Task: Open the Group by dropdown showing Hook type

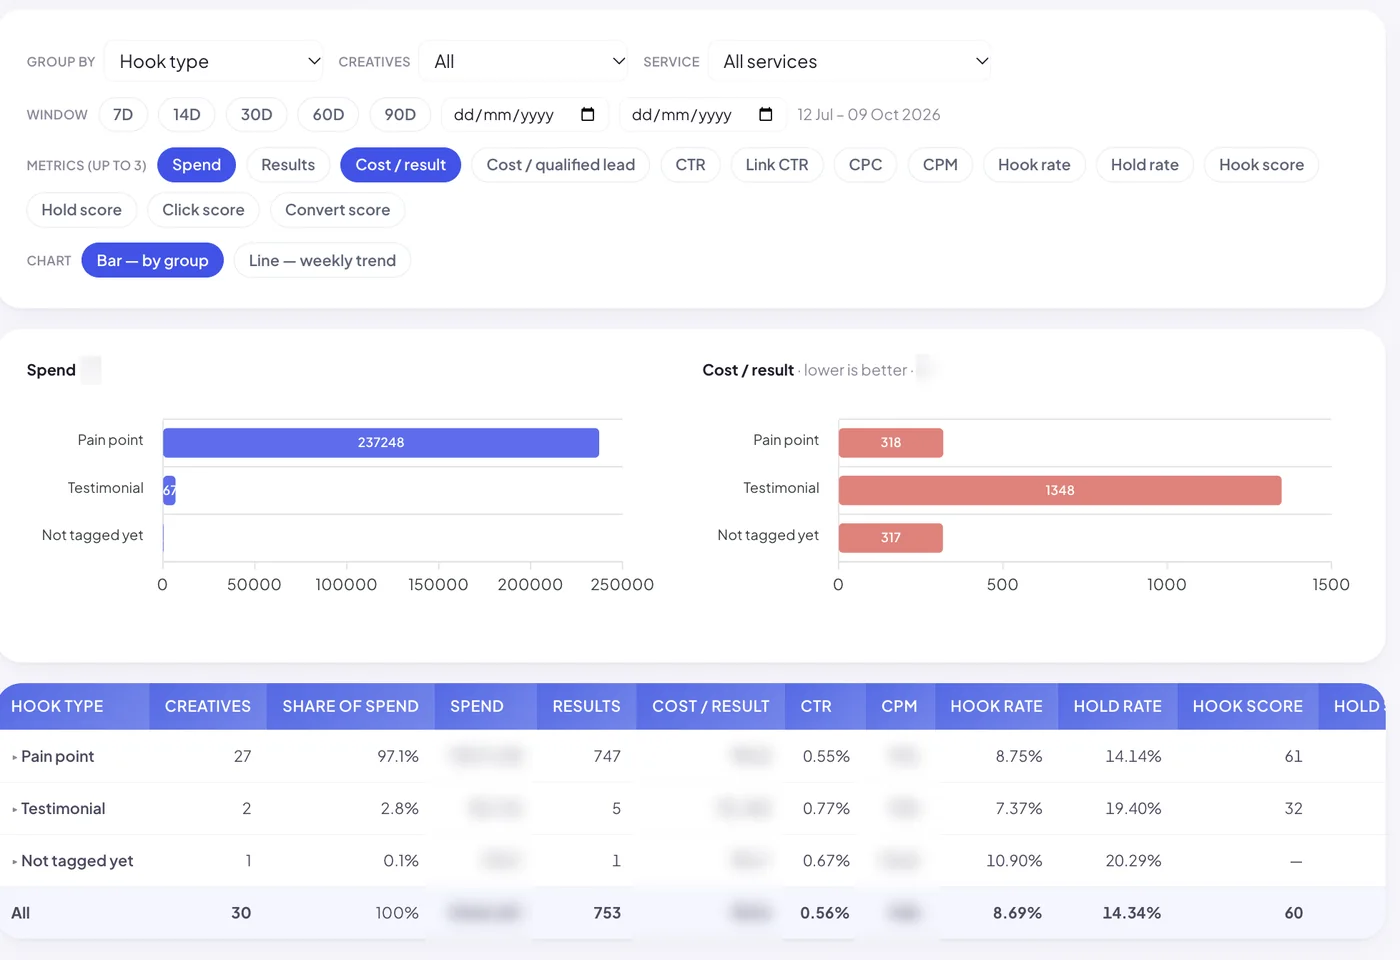Action: (x=214, y=61)
